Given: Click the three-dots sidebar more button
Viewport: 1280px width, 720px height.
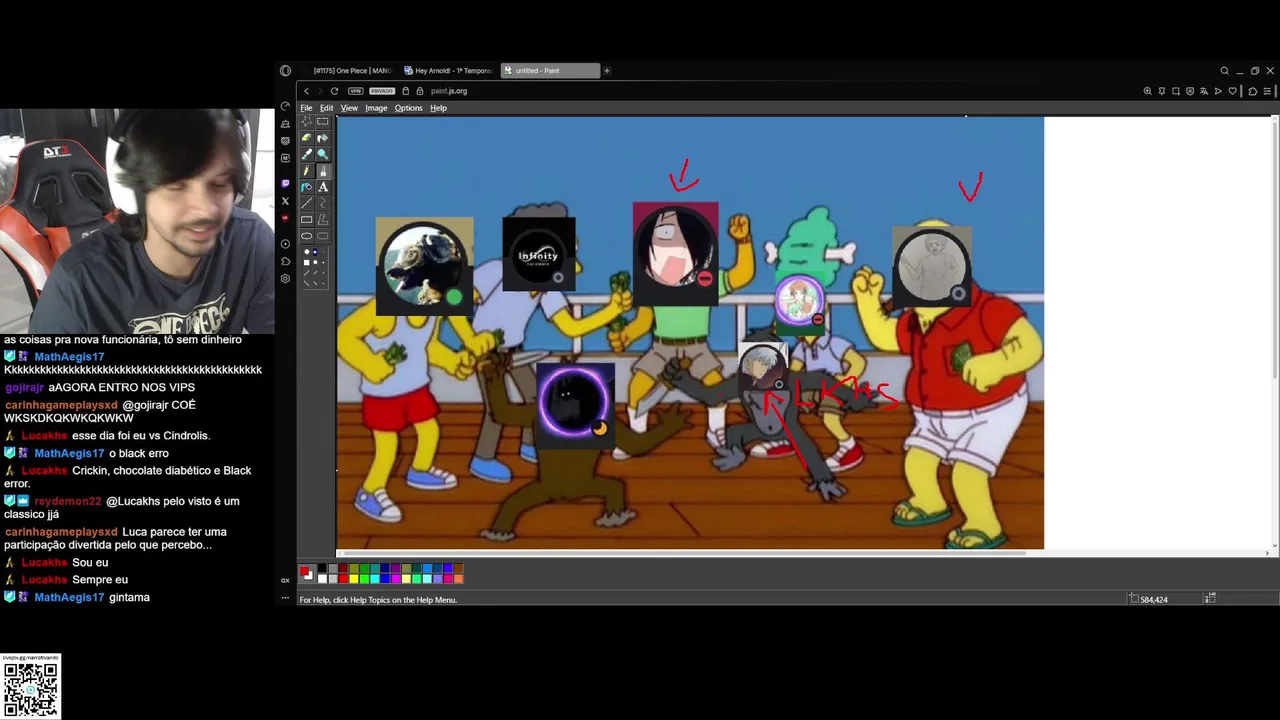Looking at the screenshot, I should tap(285, 598).
